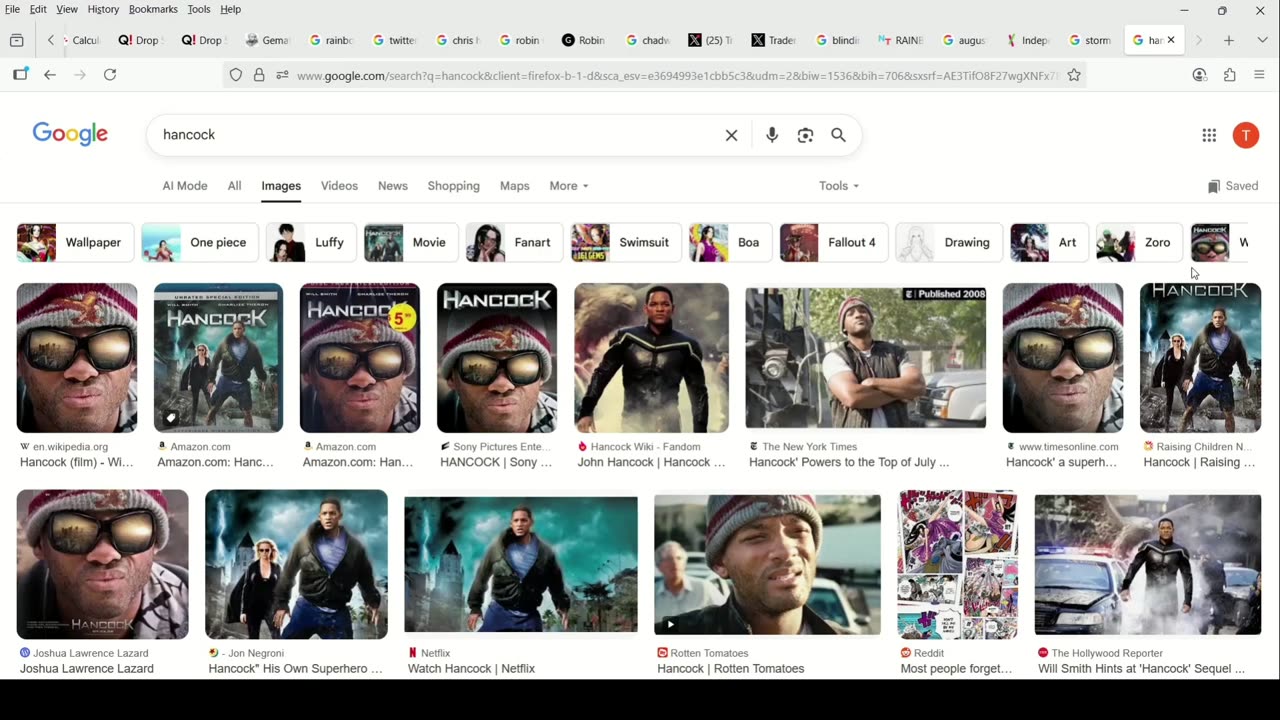Select the One piece filter chip
The width and height of the screenshot is (1280, 720).
coord(199,243)
